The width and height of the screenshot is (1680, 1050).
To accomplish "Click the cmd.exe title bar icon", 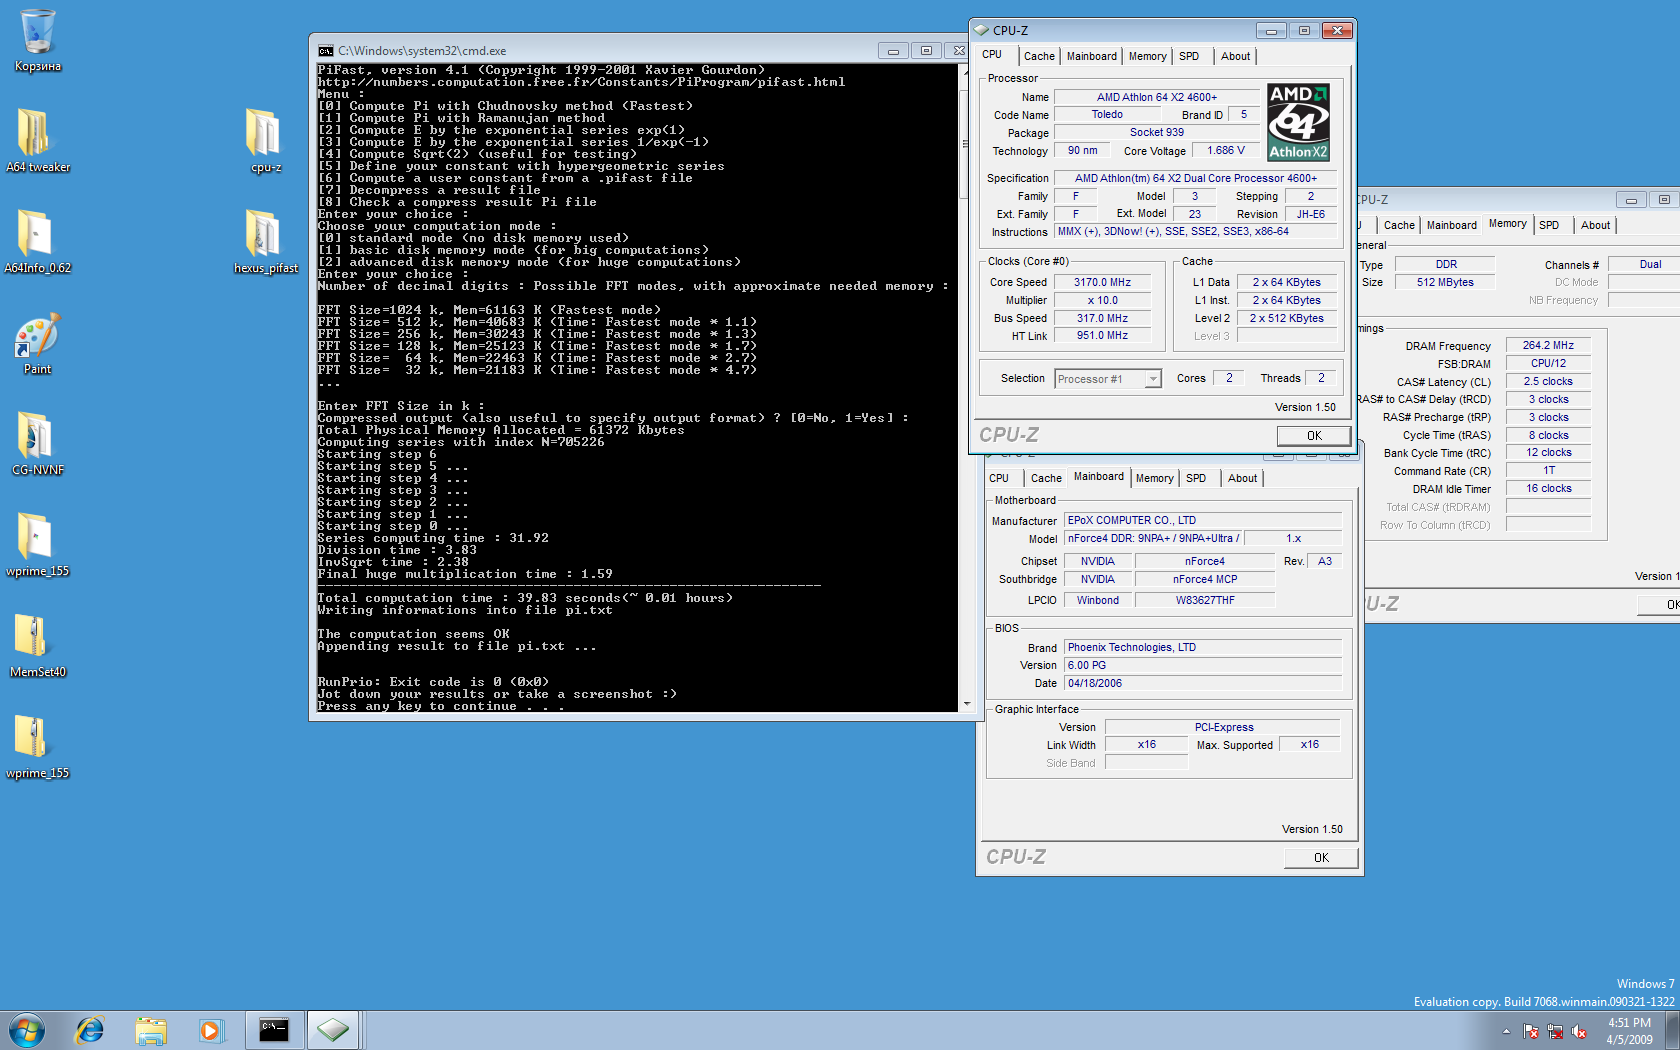I will (325, 51).
